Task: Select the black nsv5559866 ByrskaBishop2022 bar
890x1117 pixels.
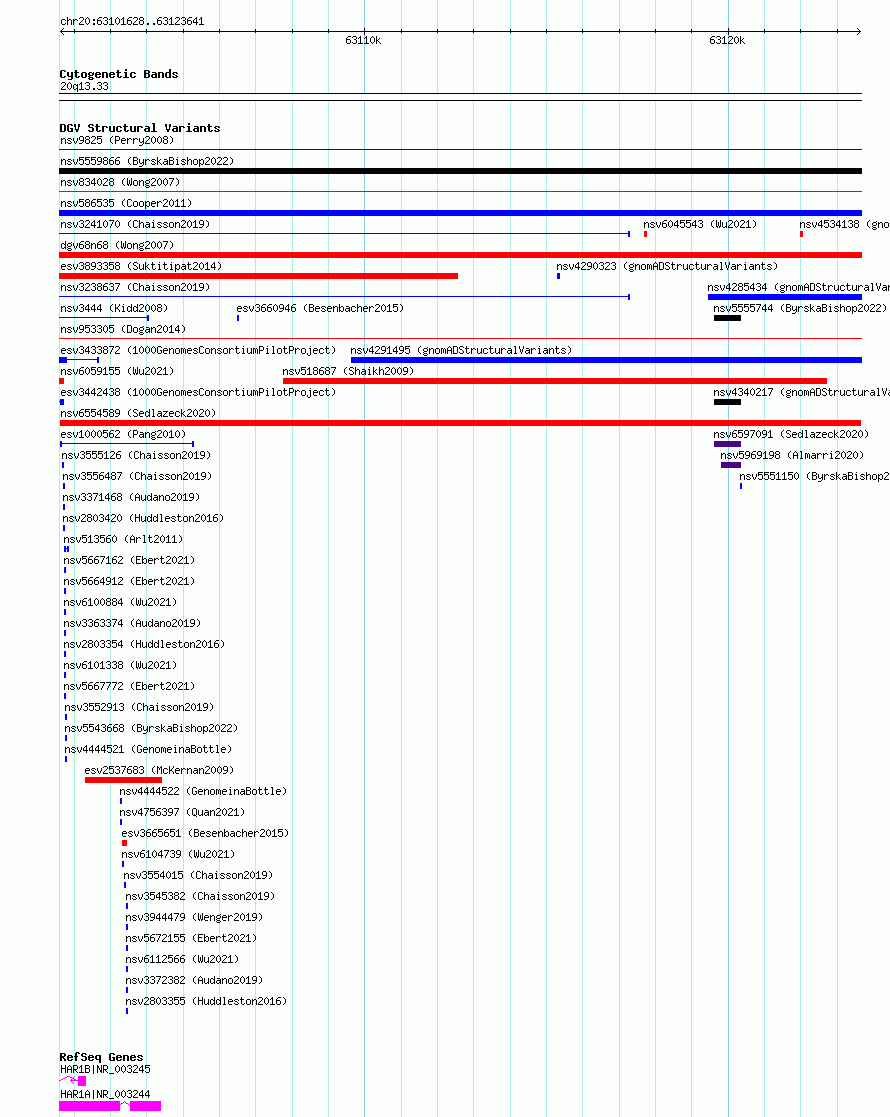Action: (460, 171)
